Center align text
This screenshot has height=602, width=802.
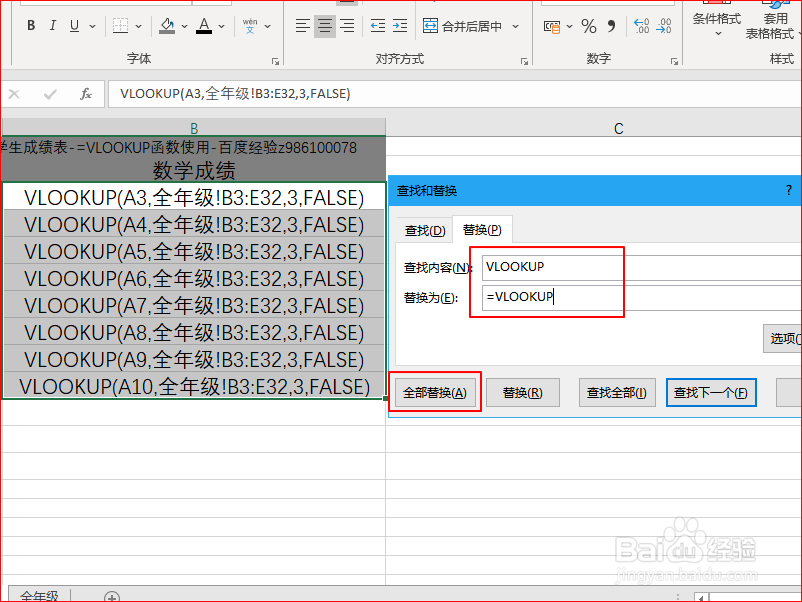[325, 26]
